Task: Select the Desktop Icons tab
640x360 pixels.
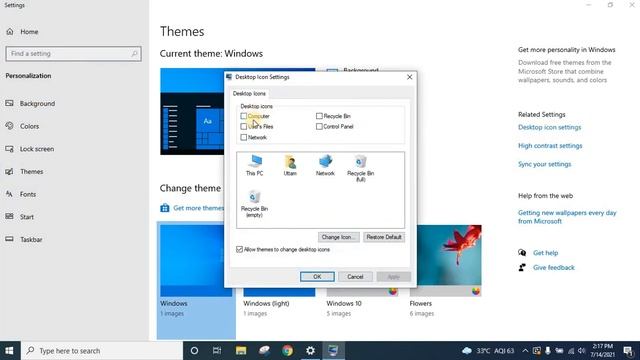Action: pyautogui.click(x=249, y=93)
